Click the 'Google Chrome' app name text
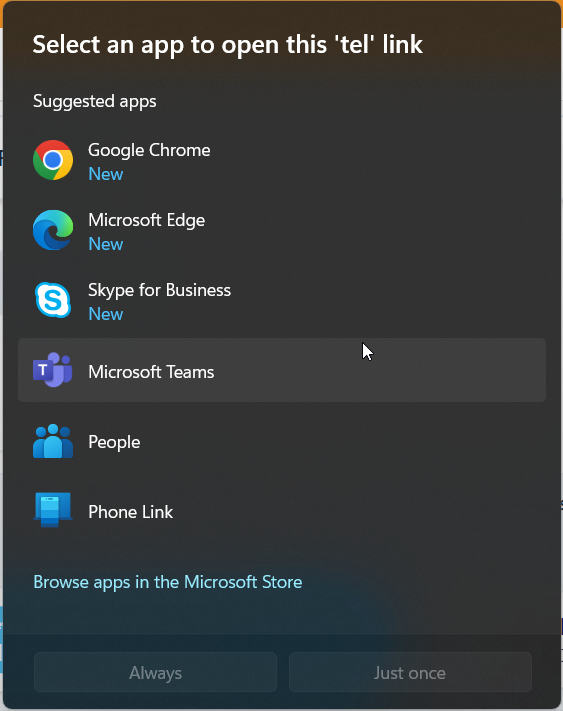Image resolution: width=563 pixels, height=711 pixels. [149, 151]
